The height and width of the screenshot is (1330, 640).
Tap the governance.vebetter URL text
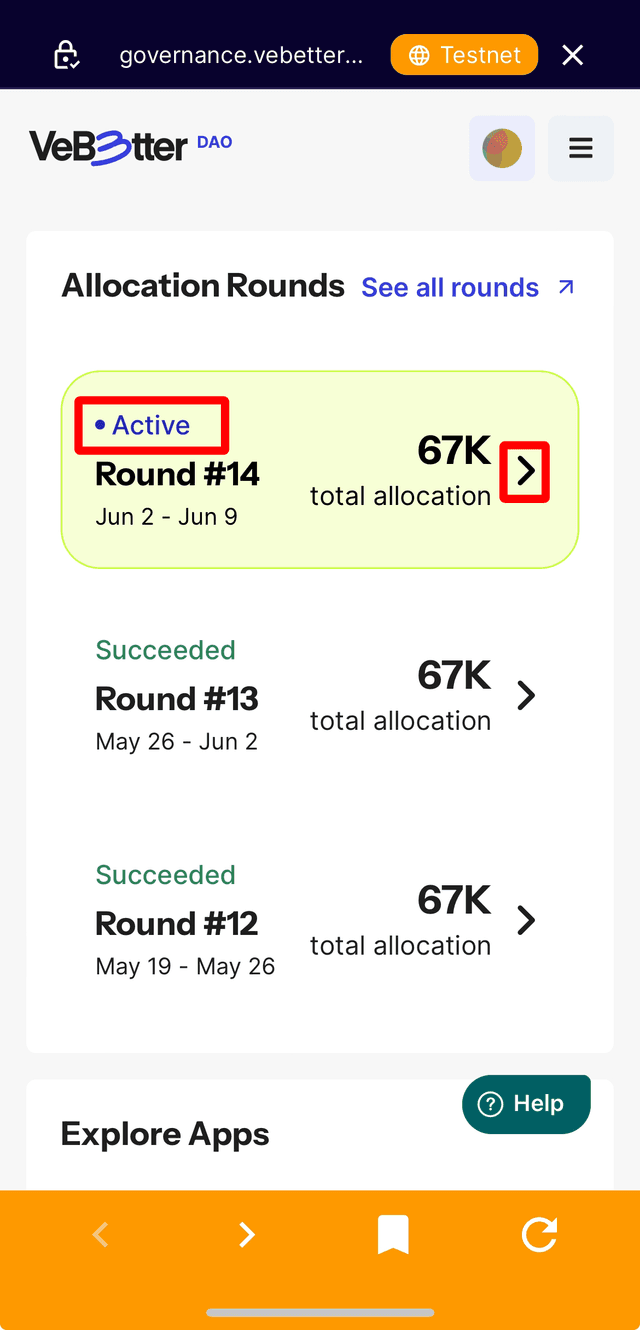pos(241,55)
